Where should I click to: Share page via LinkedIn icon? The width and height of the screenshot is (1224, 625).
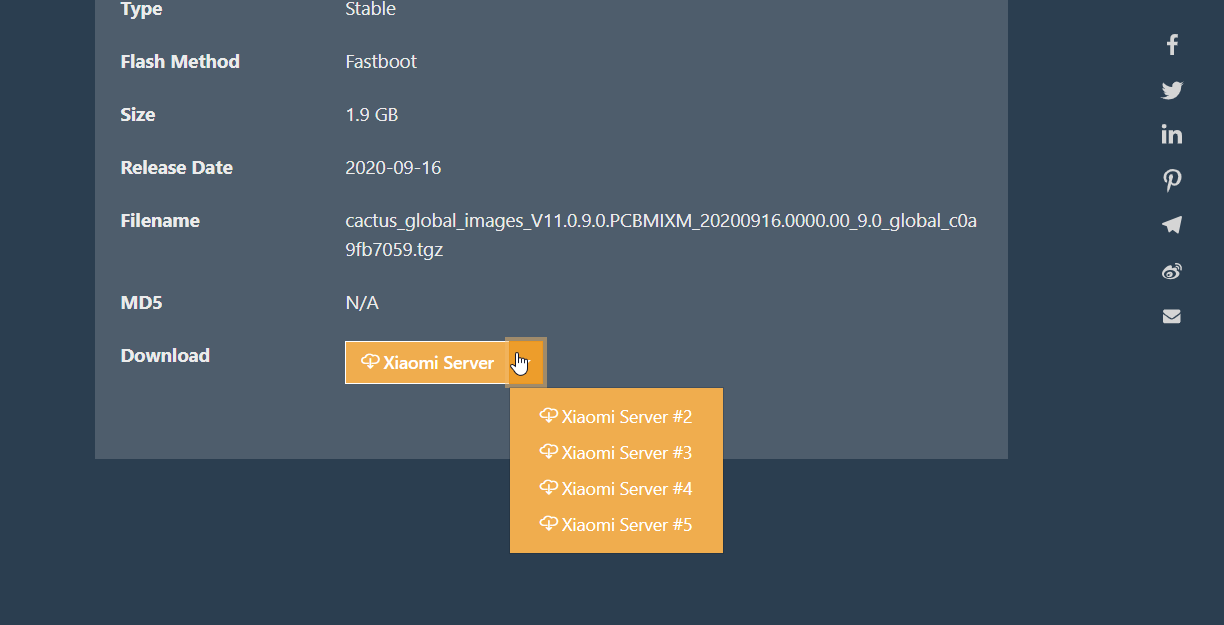(1172, 134)
